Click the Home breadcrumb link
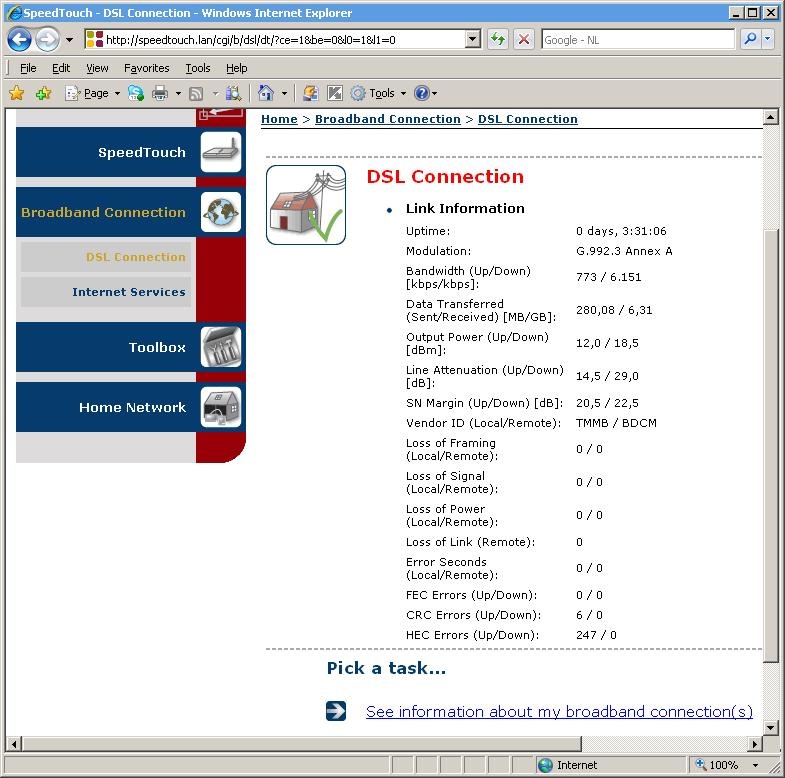The image size is (785, 778). pyautogui.click(x=279, y=119)
